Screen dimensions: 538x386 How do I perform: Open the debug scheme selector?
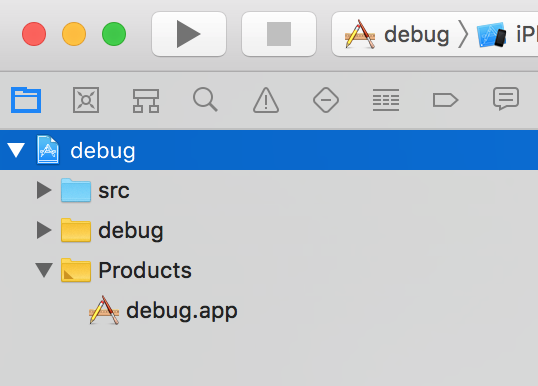tap(397, 34)
